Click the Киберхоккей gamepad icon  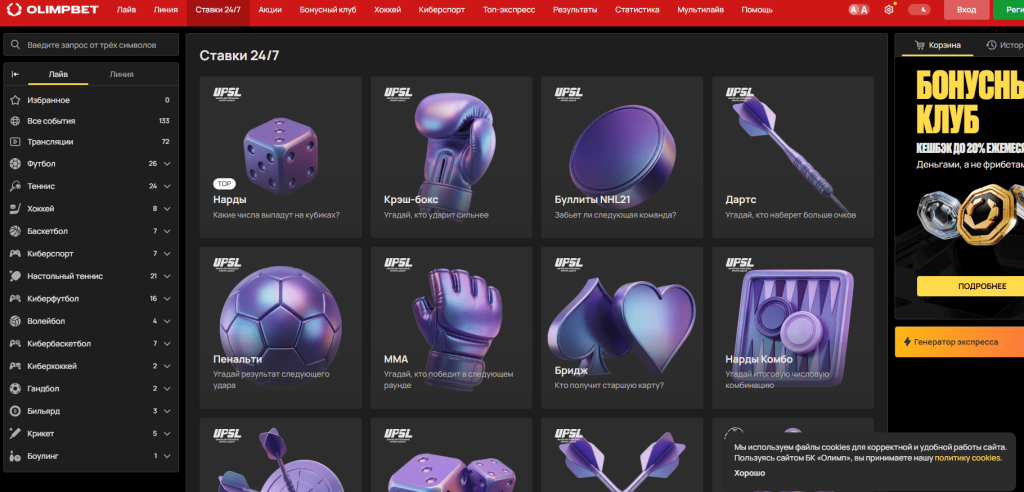16,367
